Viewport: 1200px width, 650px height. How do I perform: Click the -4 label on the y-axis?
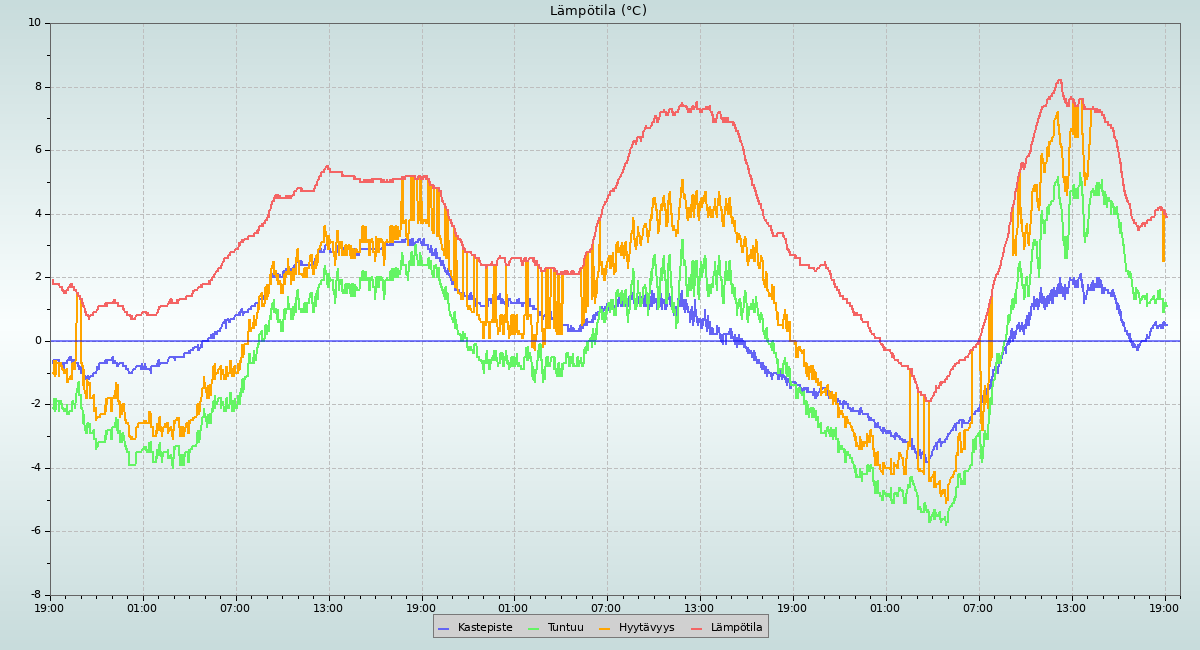35,468
